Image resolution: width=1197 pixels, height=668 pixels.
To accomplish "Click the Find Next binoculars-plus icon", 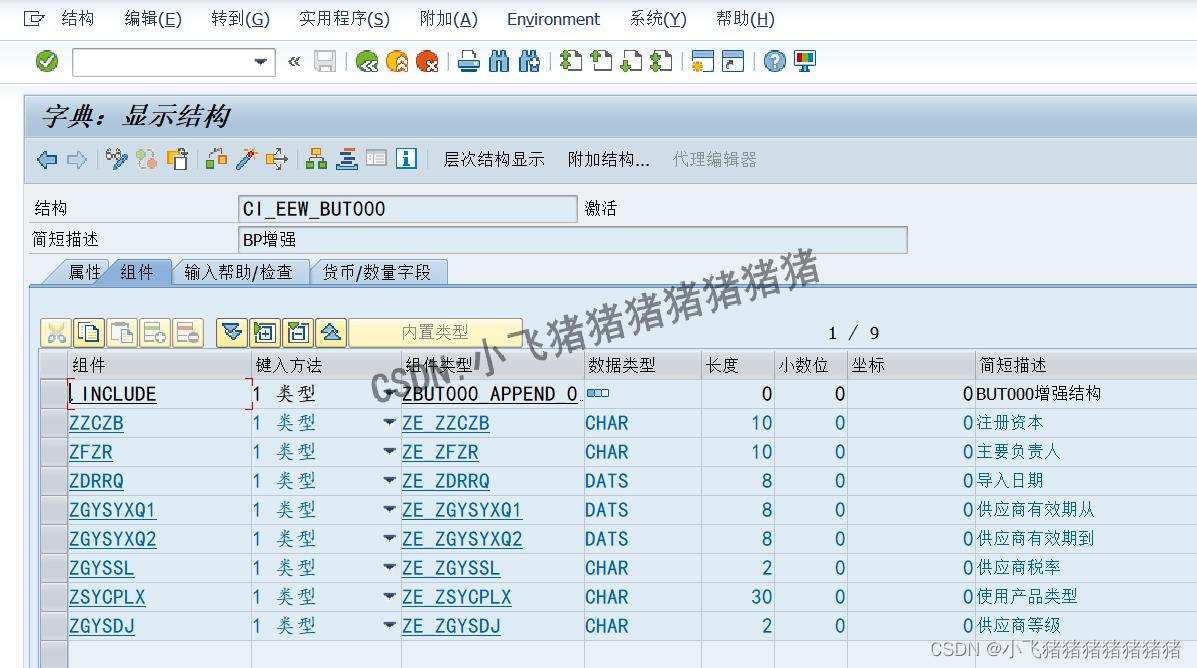I will (x=528, y=61).
